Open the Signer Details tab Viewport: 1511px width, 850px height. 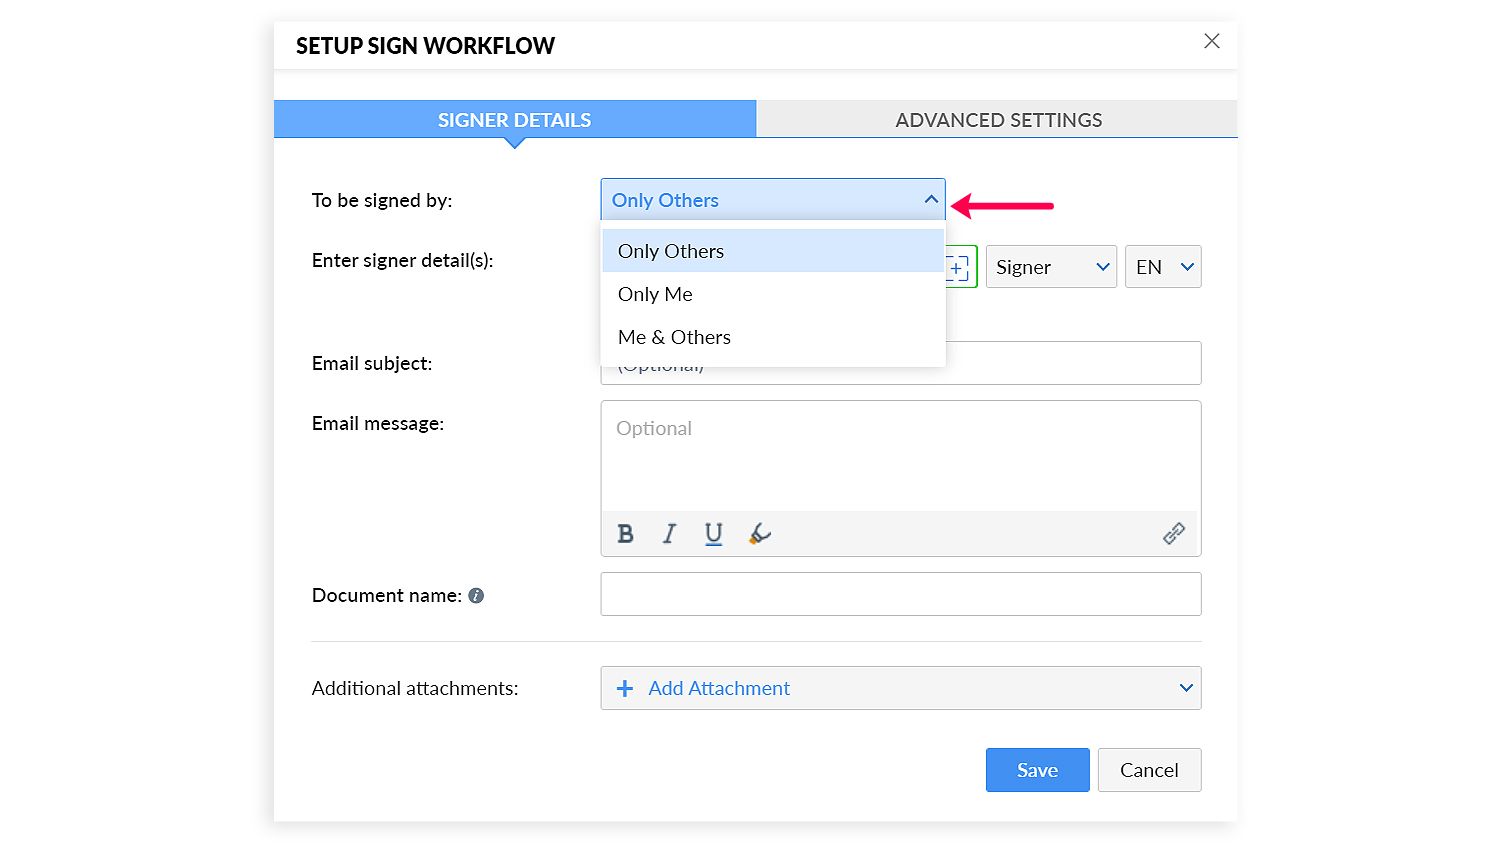click(x=514, y=120)
